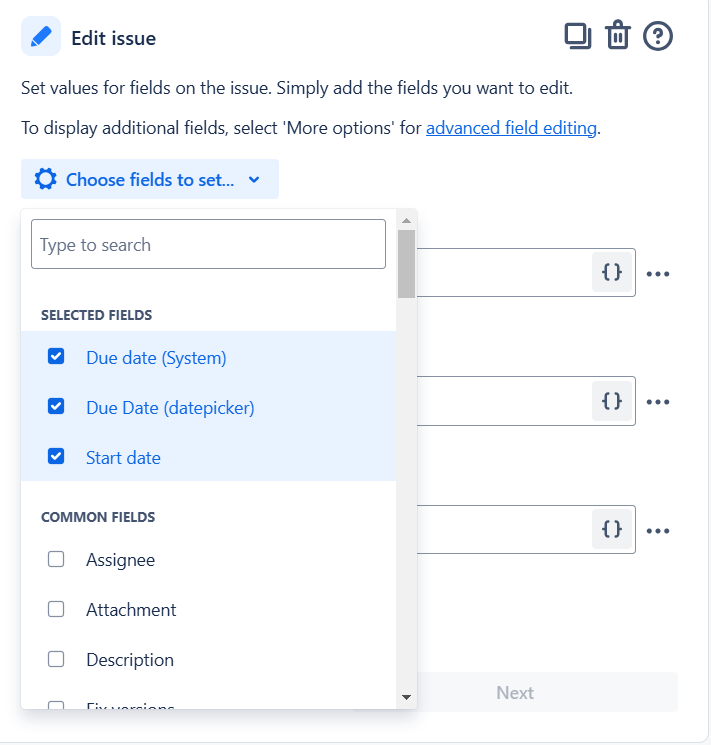The height and width of the screenshot is (745, 711).
Task: Click the duplicate component icon
Action: [577, 36]
